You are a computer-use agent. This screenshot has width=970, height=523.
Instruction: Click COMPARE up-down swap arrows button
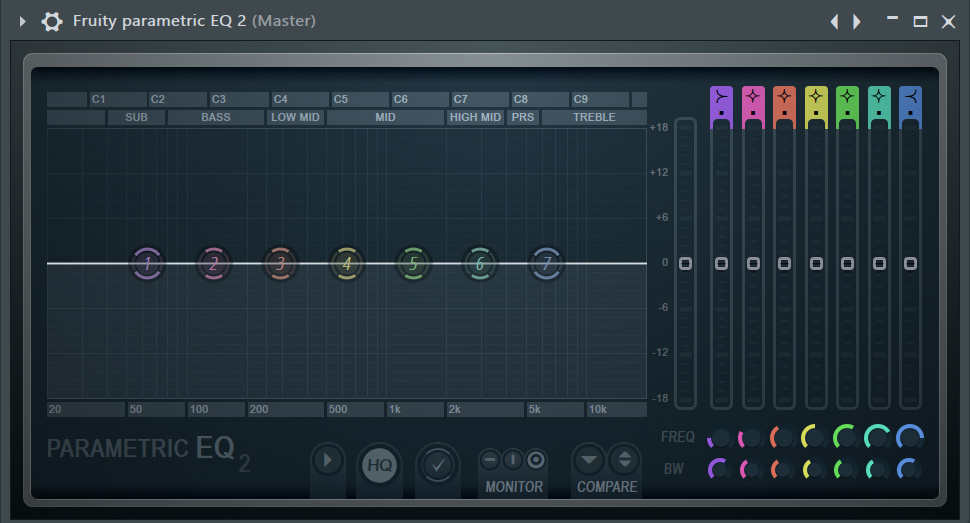coord(625,460)
